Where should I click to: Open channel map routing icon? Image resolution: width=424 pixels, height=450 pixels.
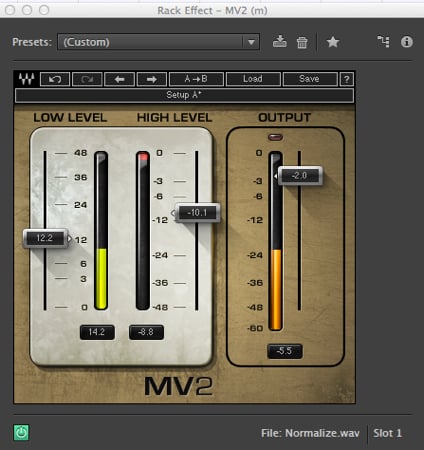coord(383,42)
